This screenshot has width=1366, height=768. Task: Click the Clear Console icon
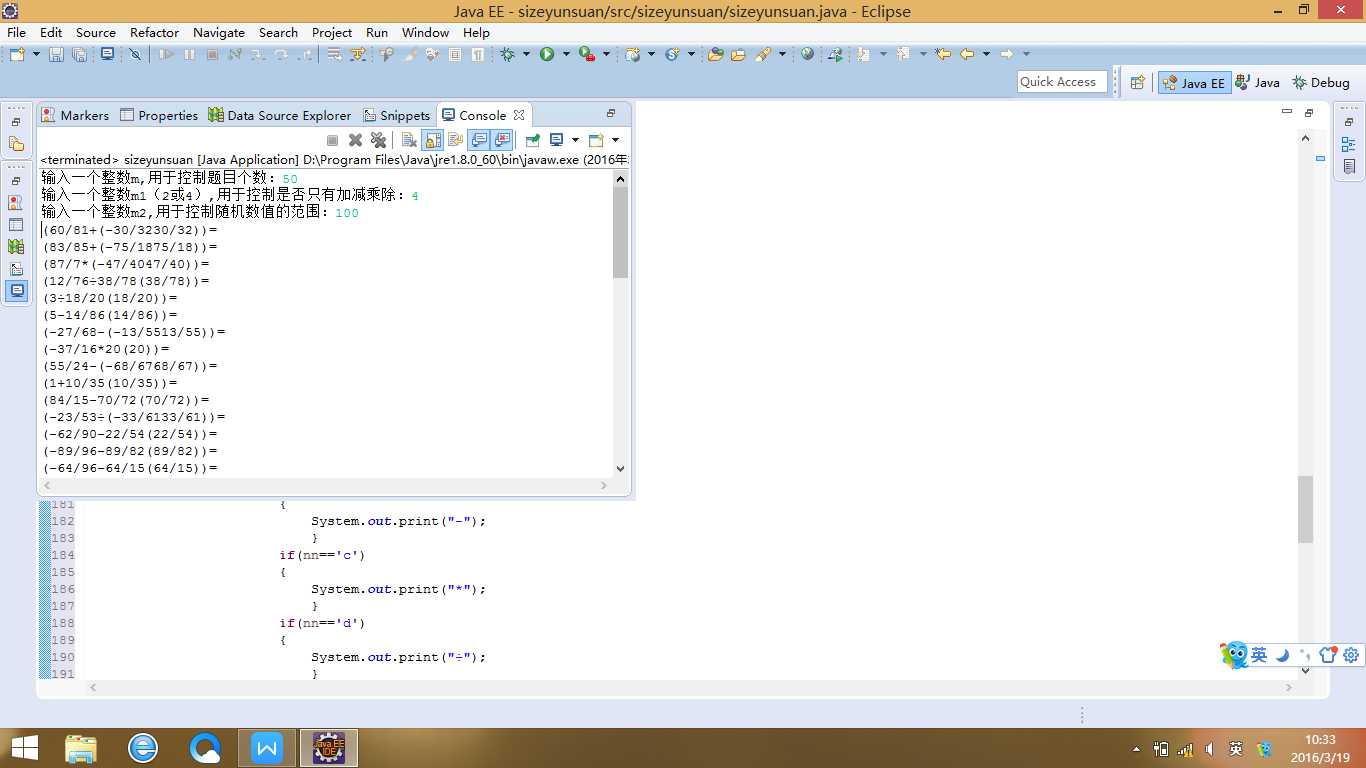(x=409, y=140)
